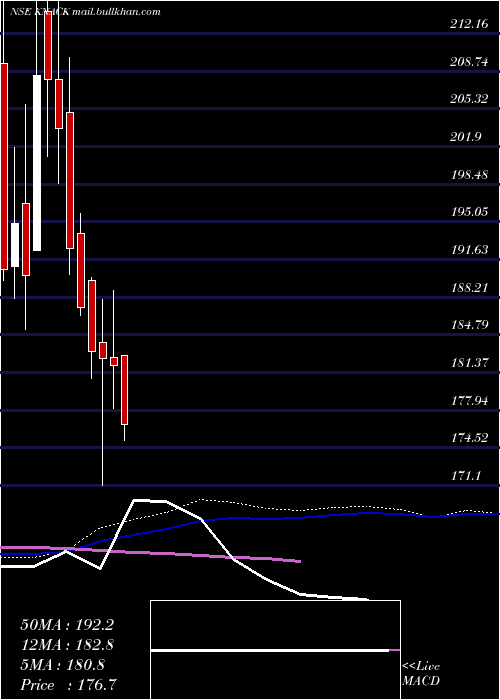The image size is (500, 700).
Task: Click the NSE KNACK mail.bullkhan.com title
Action: [85, 12]
